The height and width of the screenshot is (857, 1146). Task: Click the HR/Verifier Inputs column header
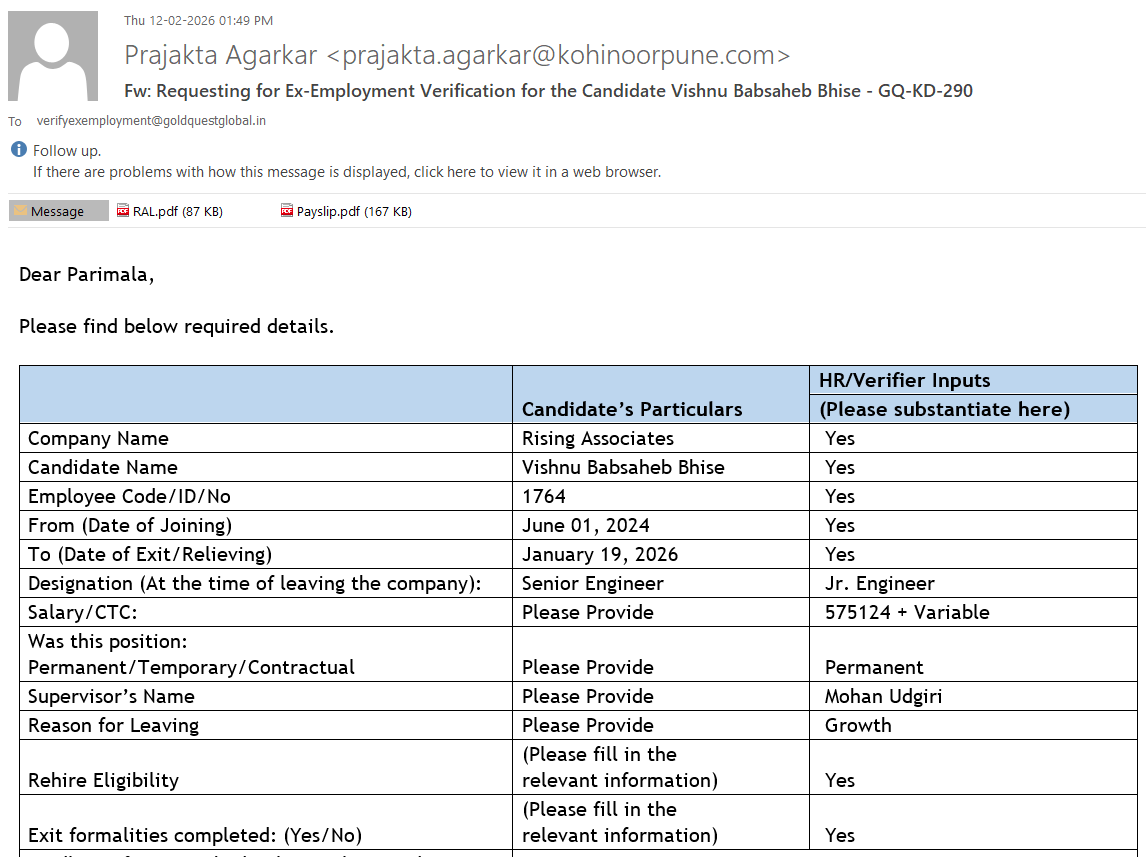point(904,380)
